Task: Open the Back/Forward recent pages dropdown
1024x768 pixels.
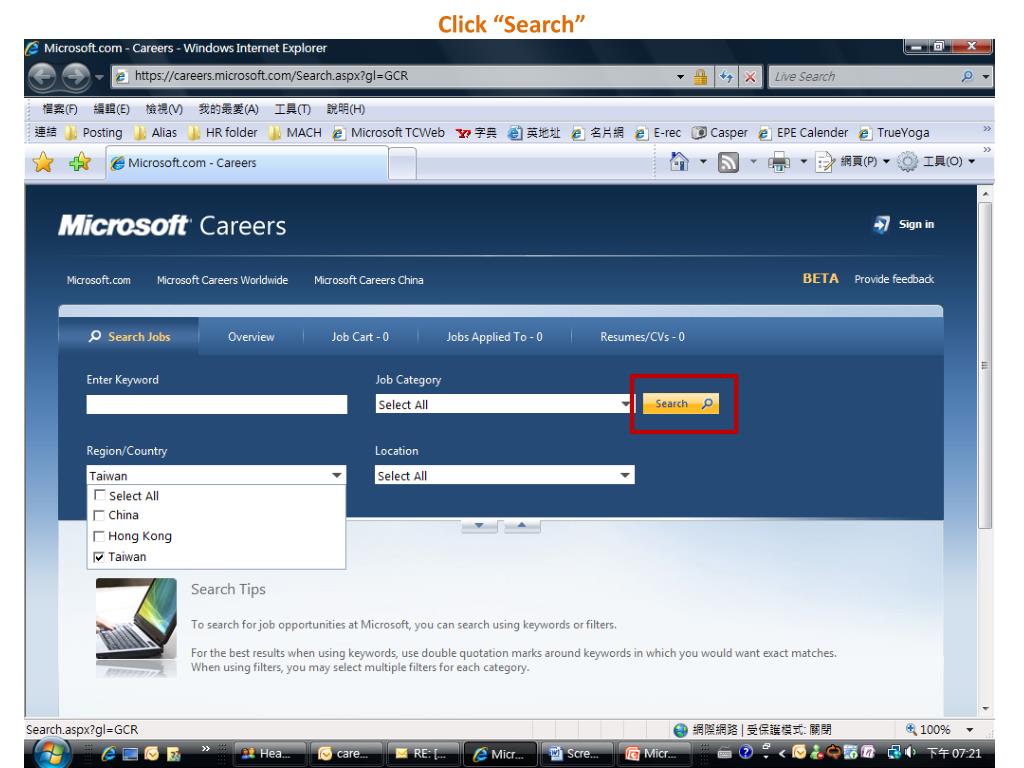Action: click(100, 77)
